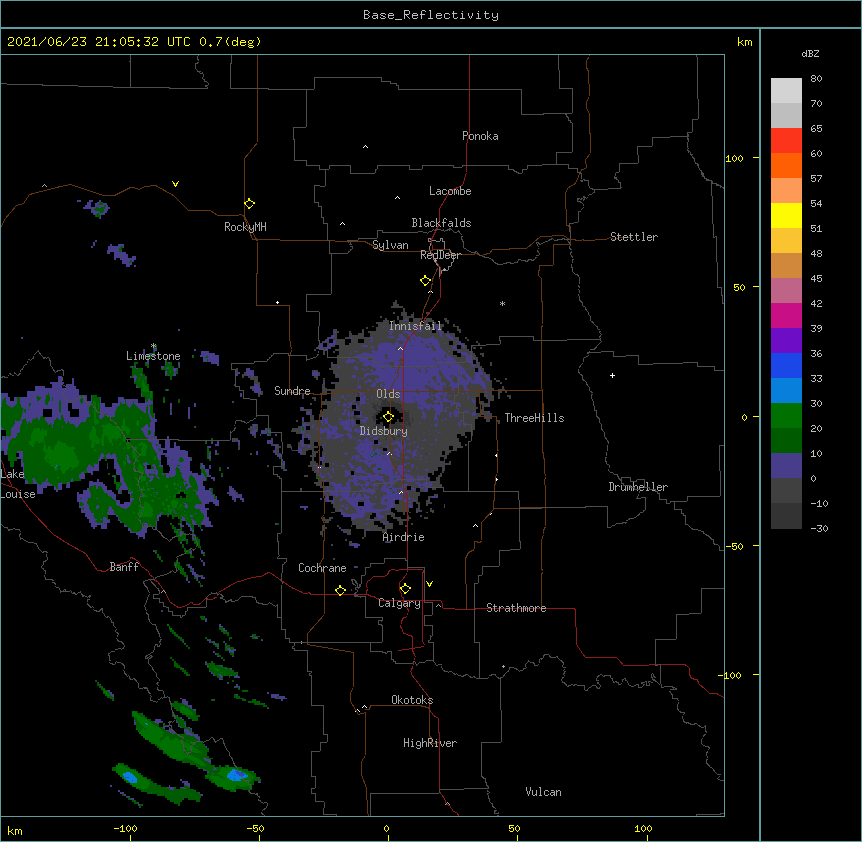Select the purple 36-39 dBZ legend swatch
Image resolution: width=862 pixels, height=842 pixels.
(x=786, y=340)
